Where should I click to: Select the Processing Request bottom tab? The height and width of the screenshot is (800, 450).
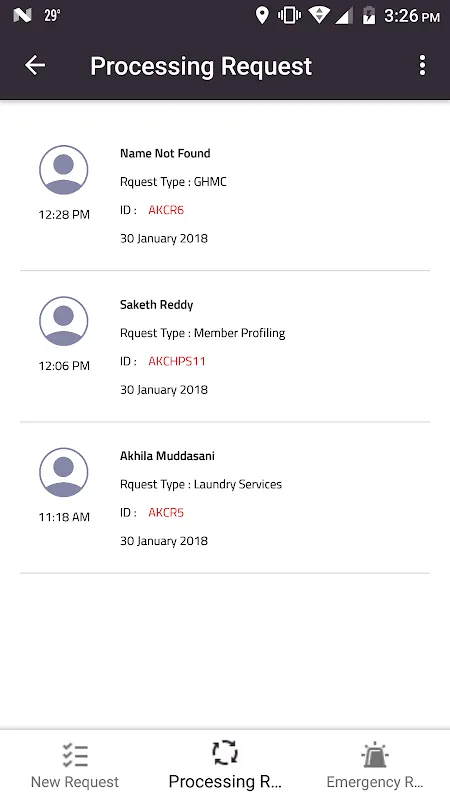click(x=225, y=765)
